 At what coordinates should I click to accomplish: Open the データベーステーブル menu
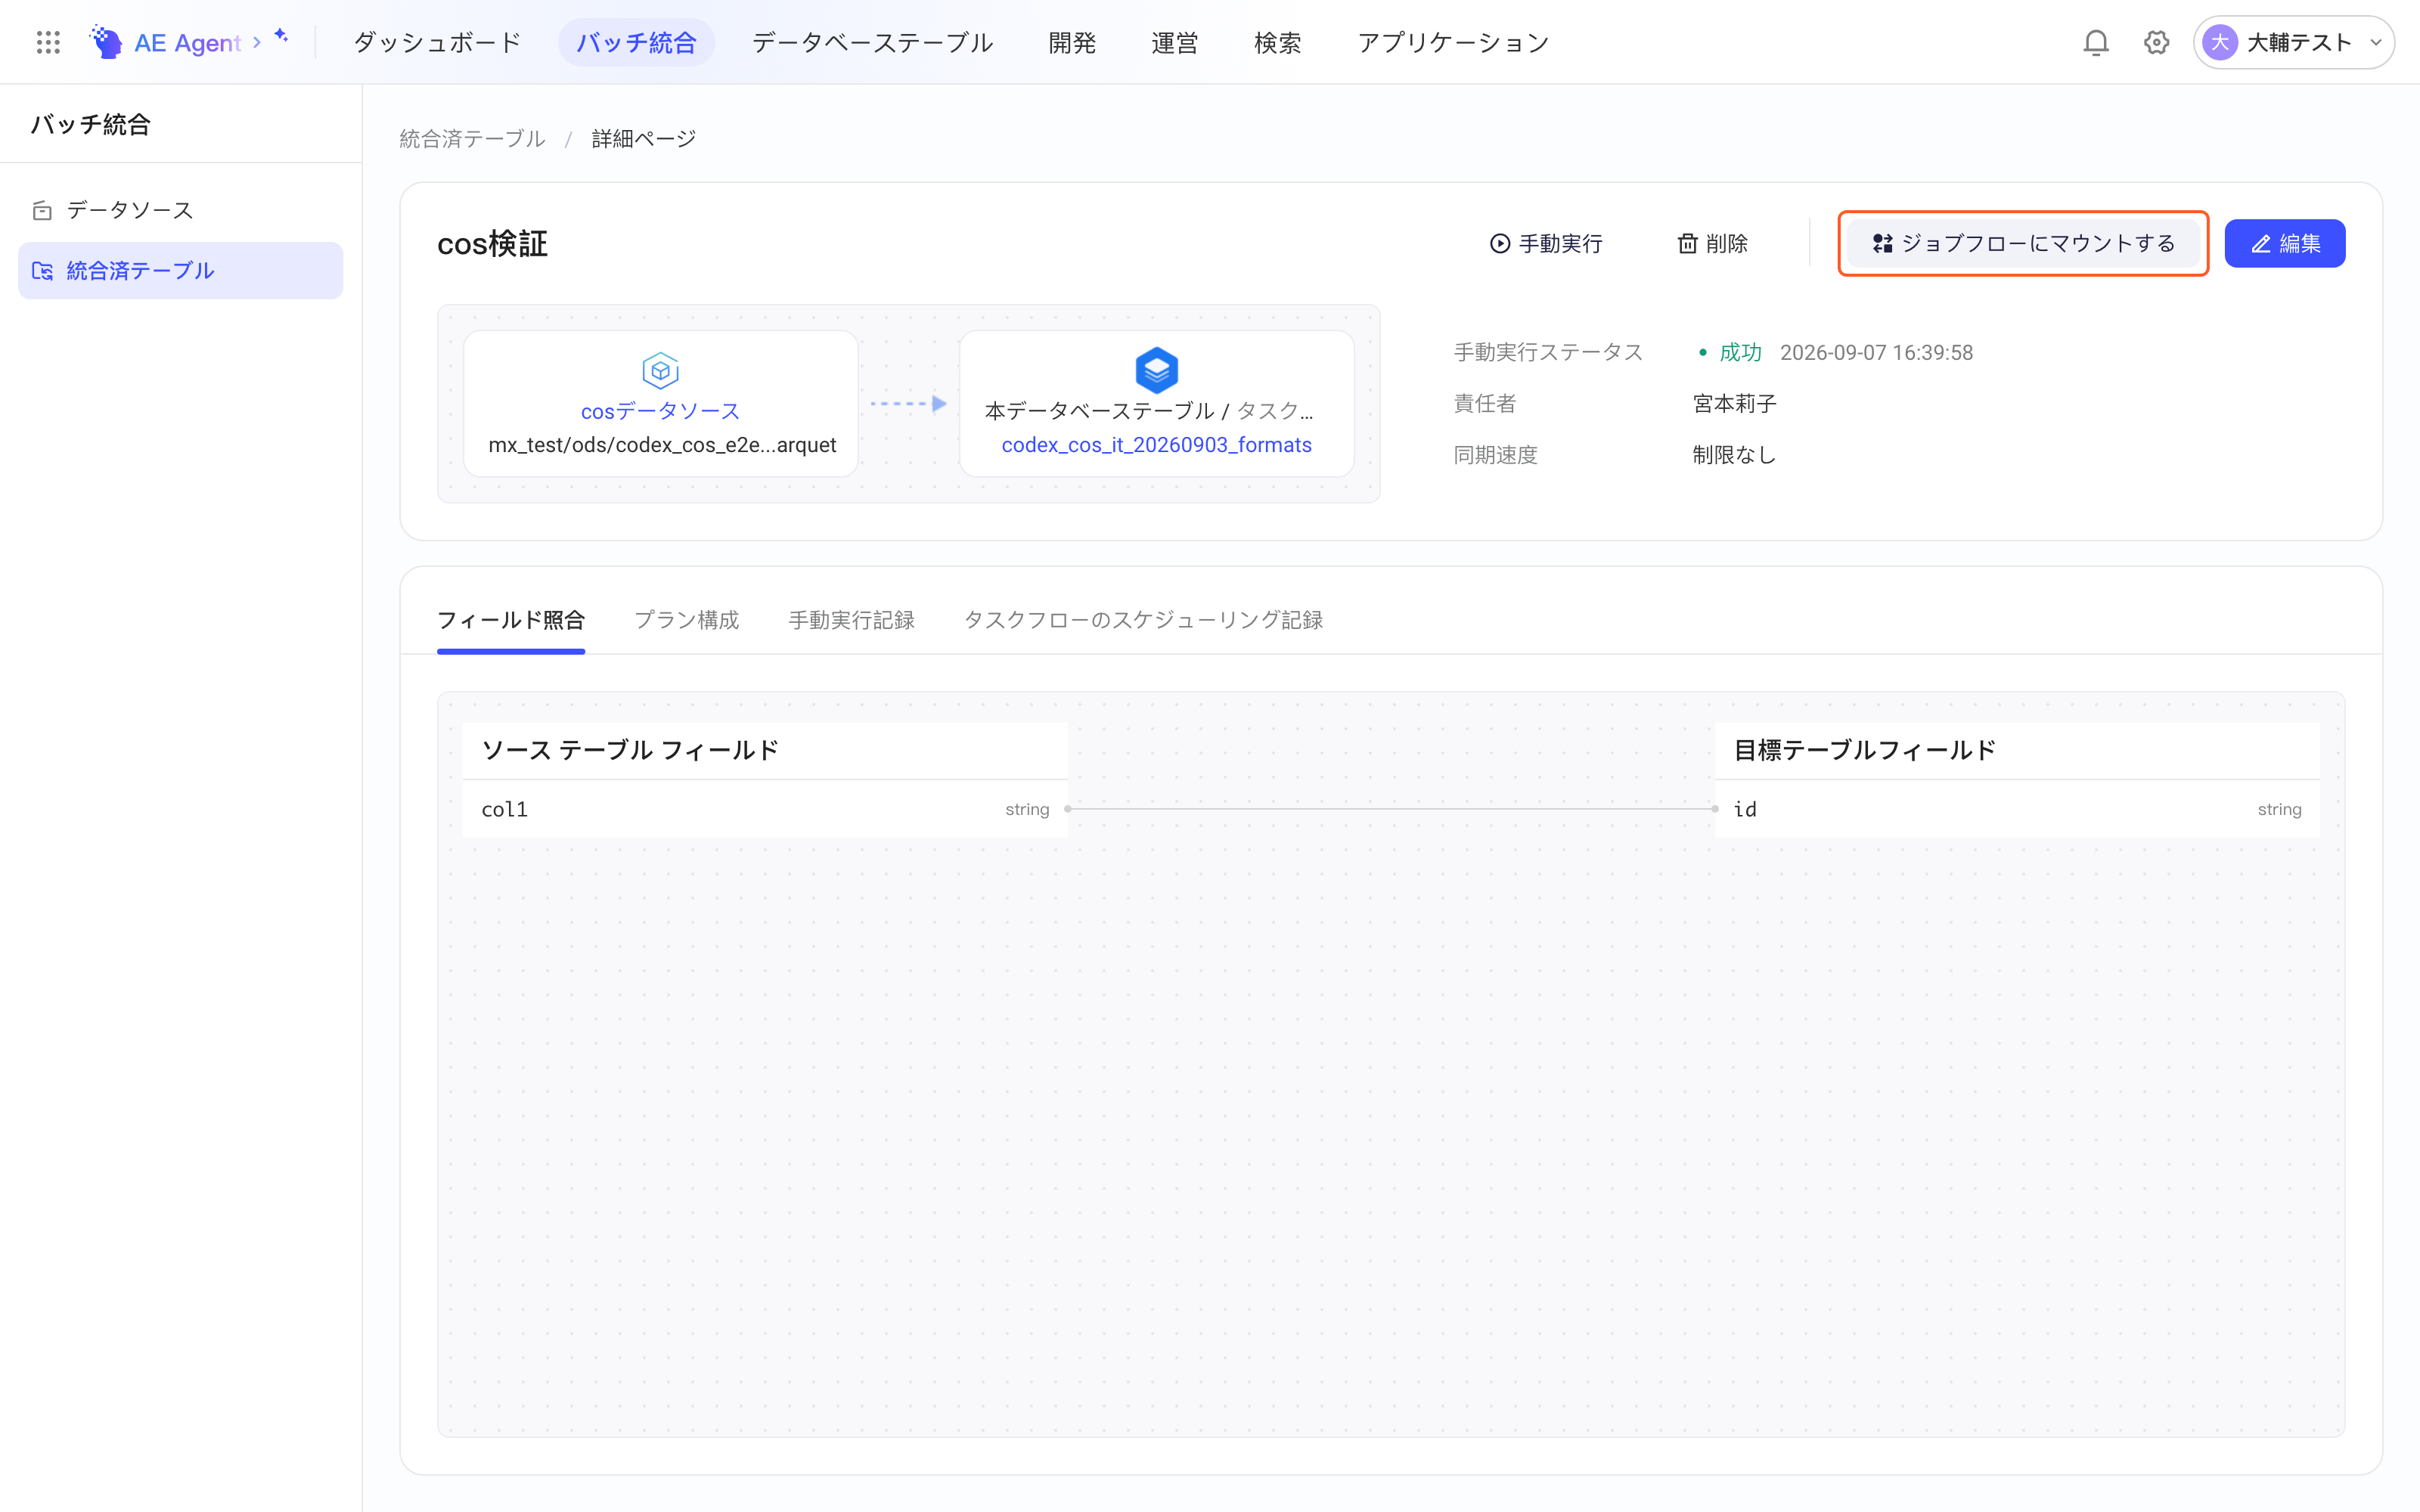pos(872,42)
